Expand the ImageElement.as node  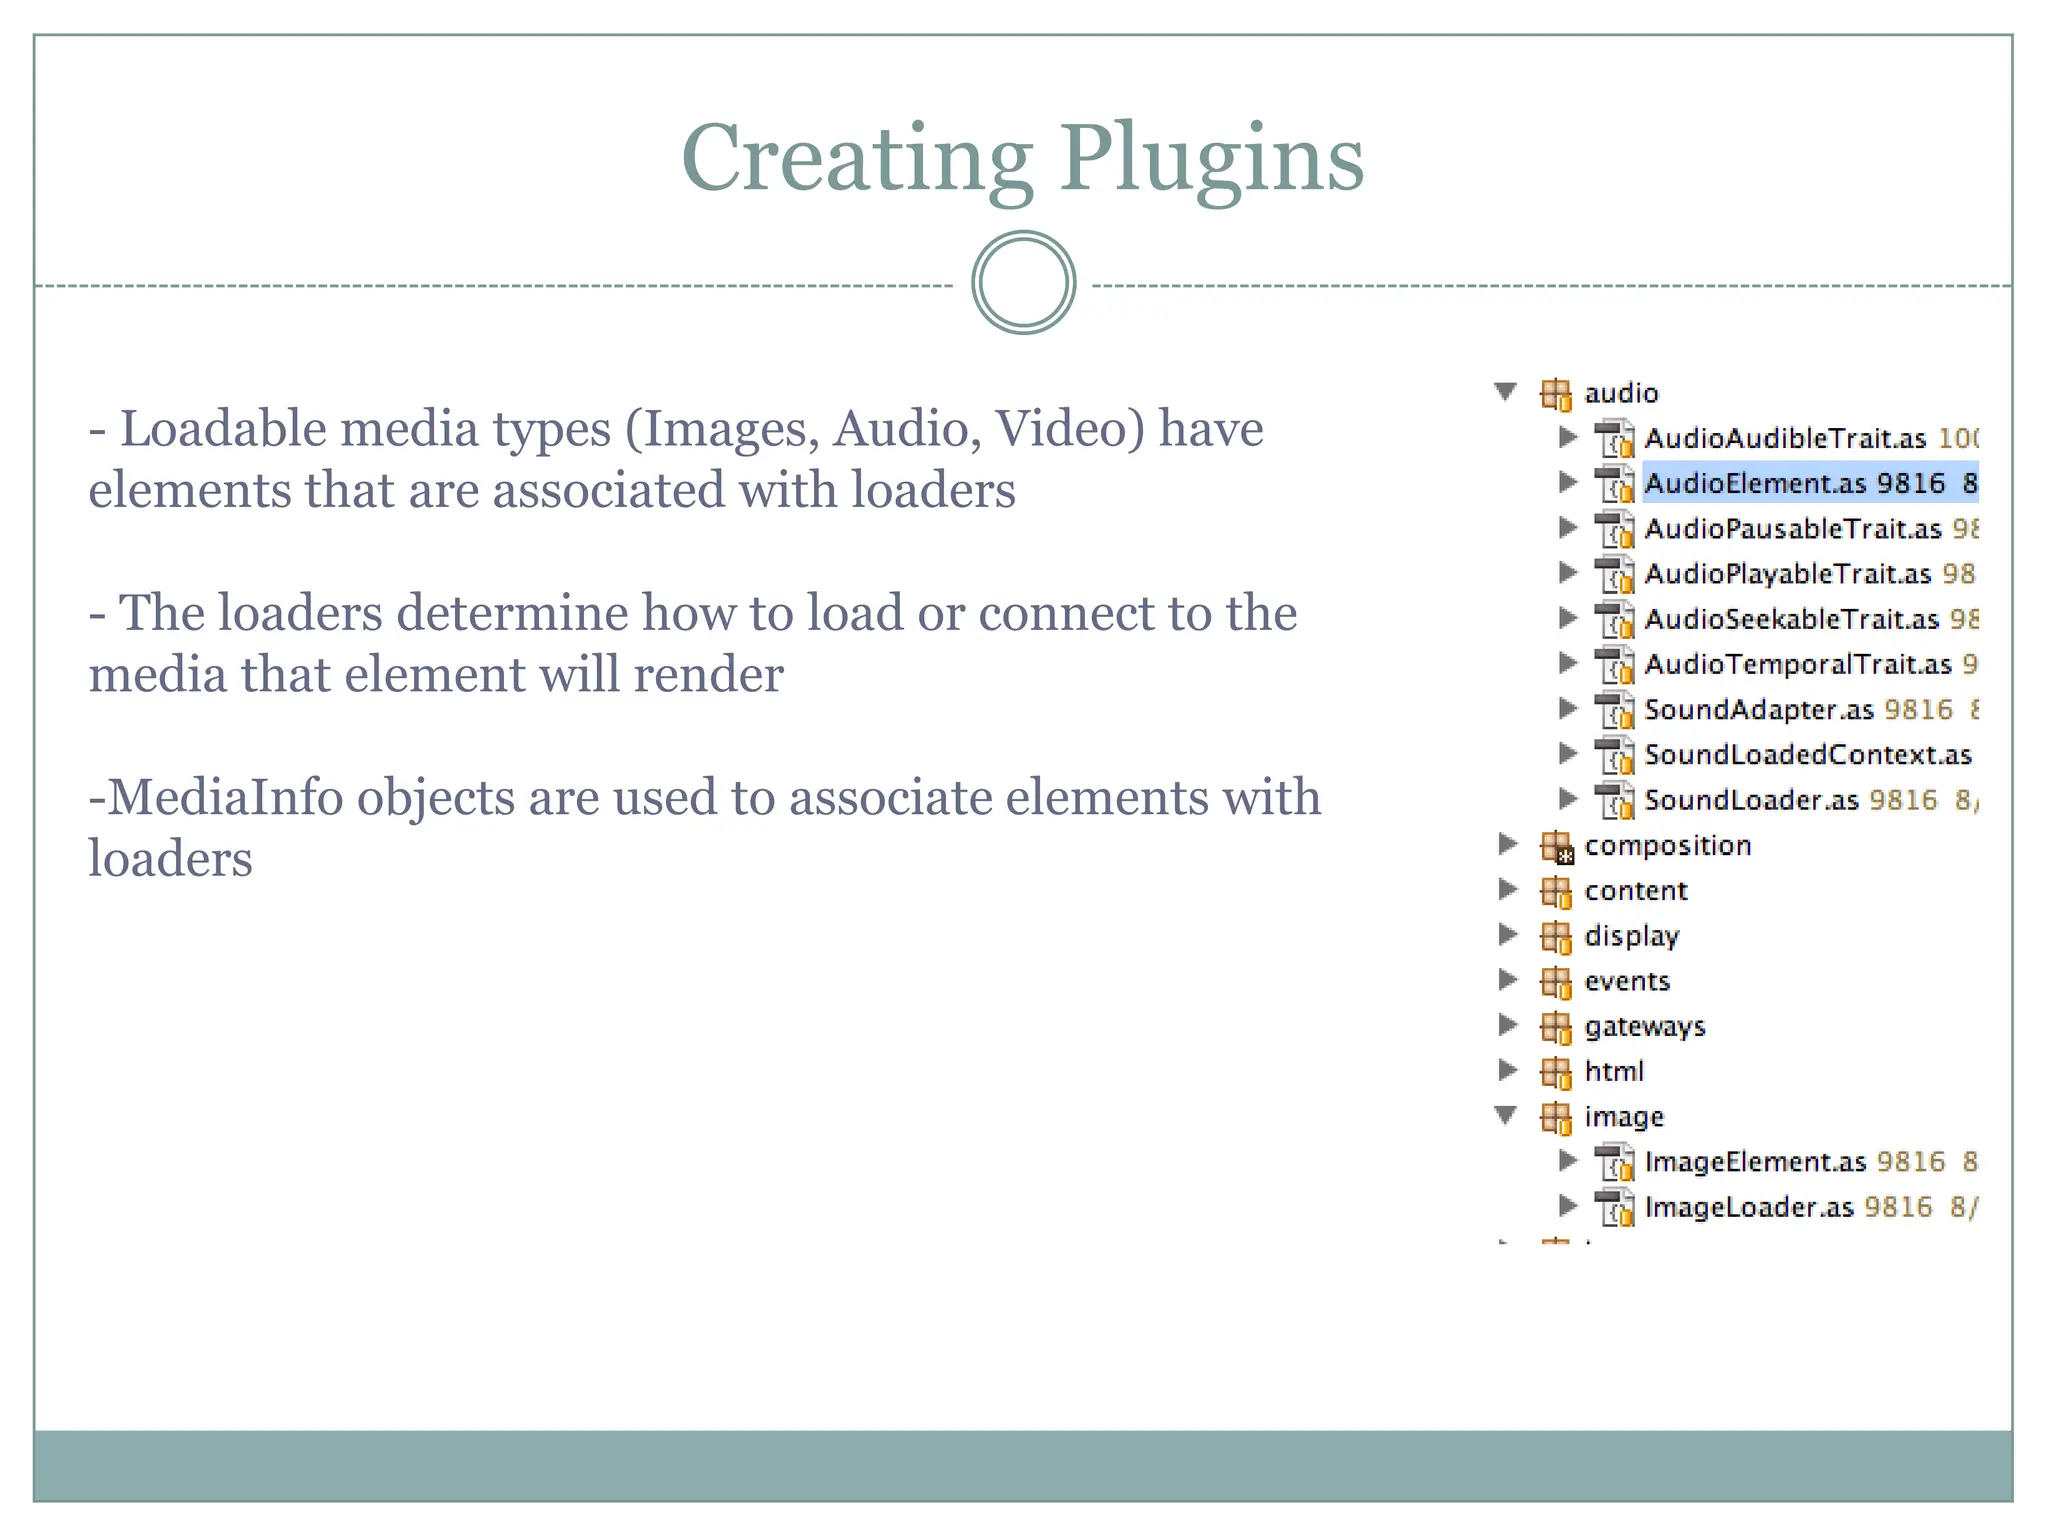(x=1568, y=1160)
